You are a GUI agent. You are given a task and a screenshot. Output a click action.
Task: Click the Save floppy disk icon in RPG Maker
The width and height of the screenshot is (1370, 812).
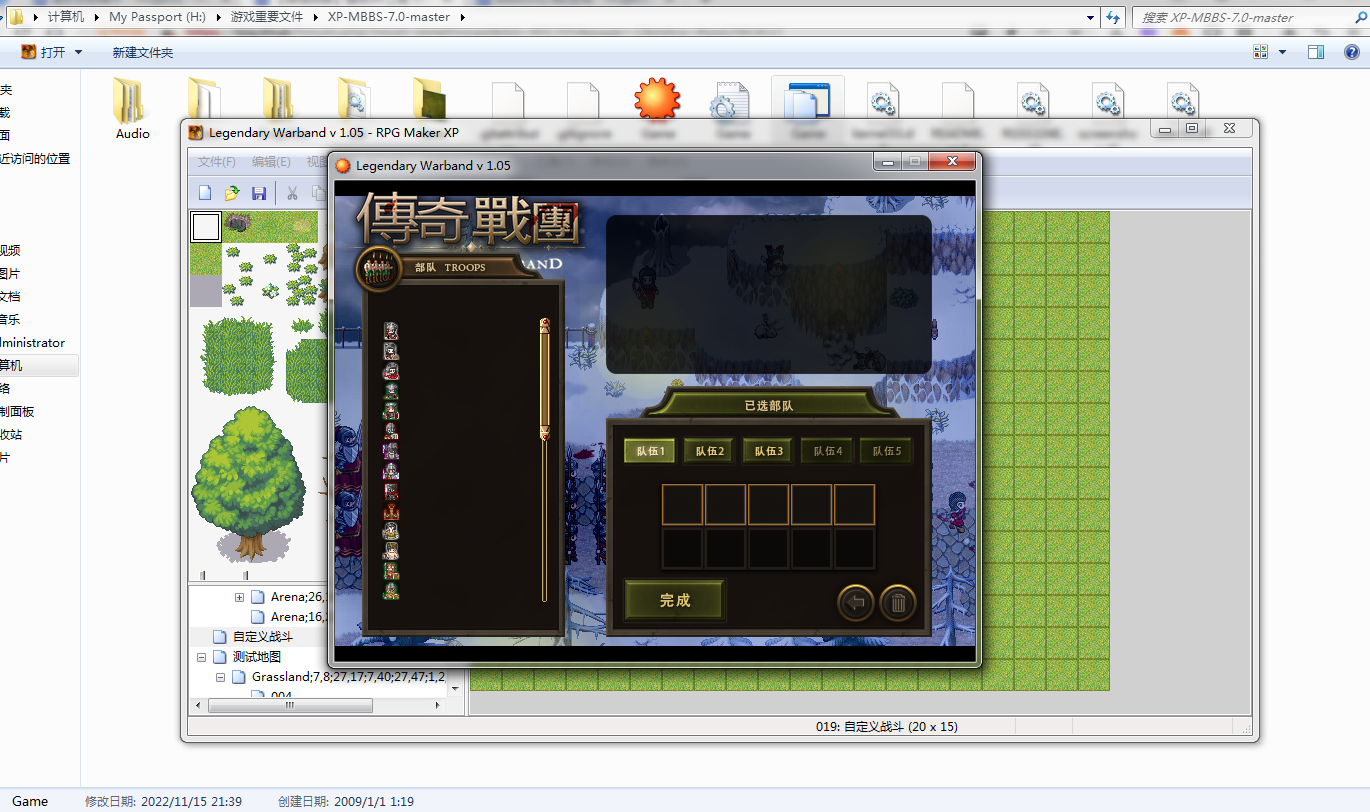click(x=259, y=193)
